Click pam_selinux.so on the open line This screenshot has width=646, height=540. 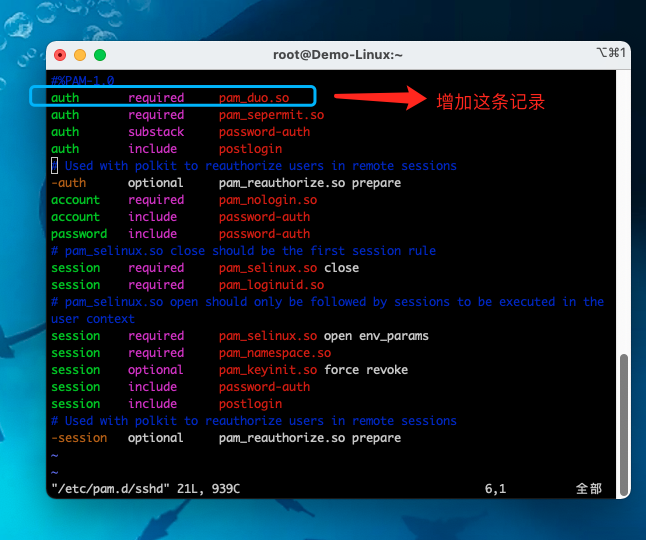(268, 336)
